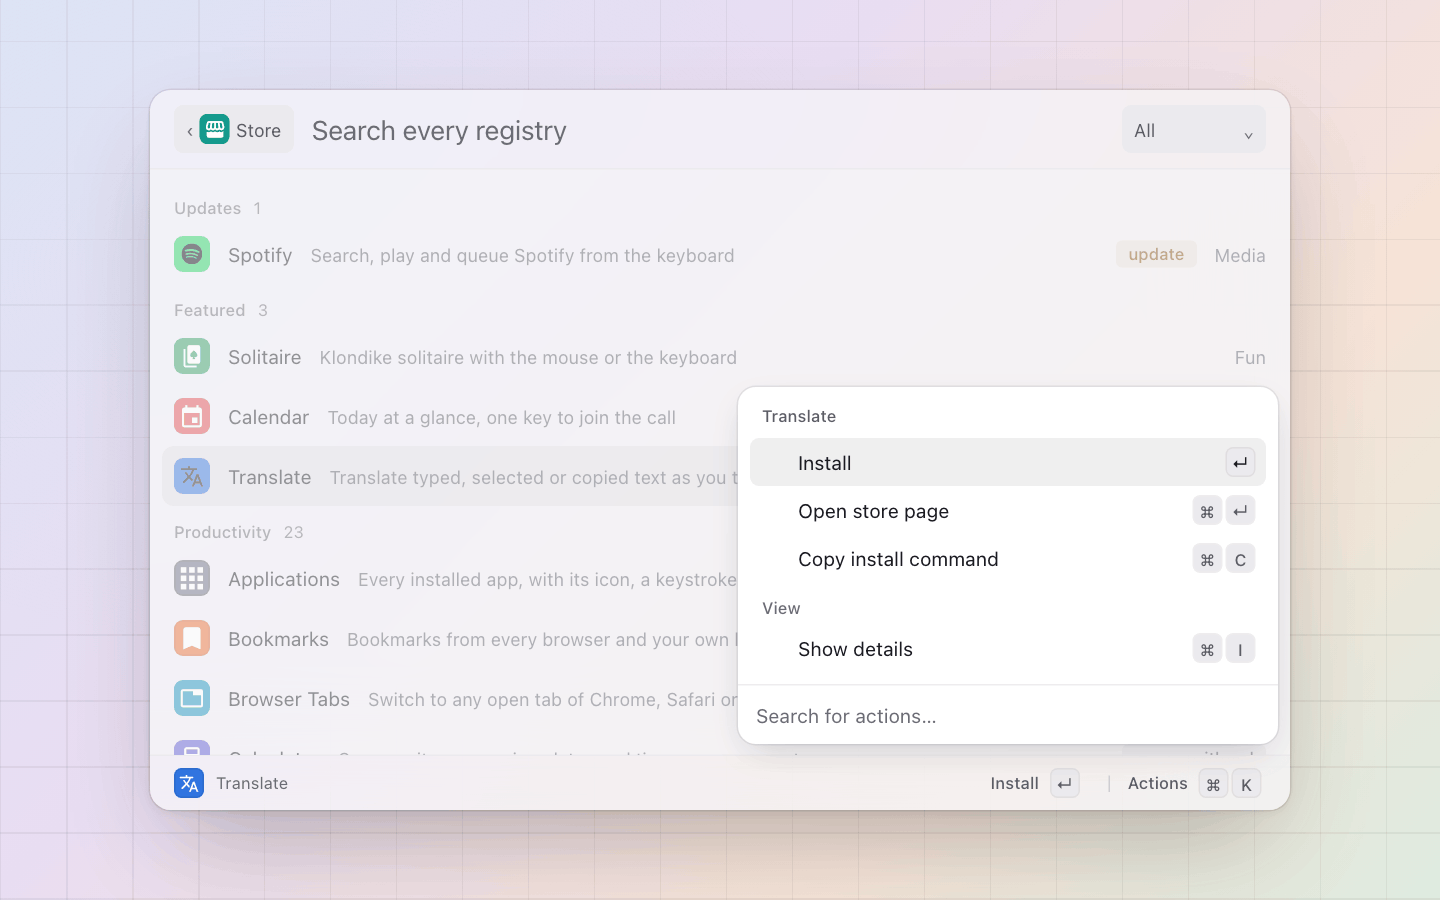Click the Browser Tabs icon
Viewport: 1440px width, 900px height.
tap(192, 698)
